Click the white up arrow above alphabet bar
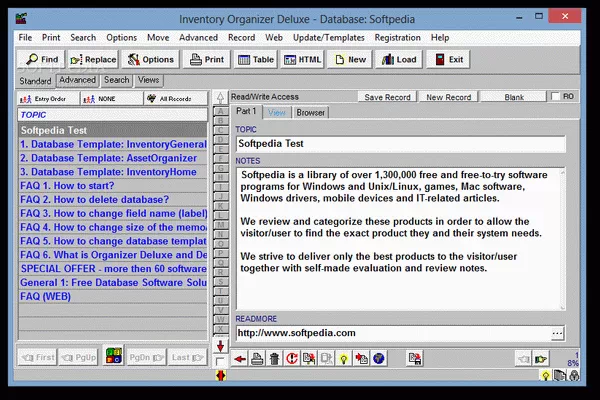Screen dimensions: 600x400 point(220,98)
